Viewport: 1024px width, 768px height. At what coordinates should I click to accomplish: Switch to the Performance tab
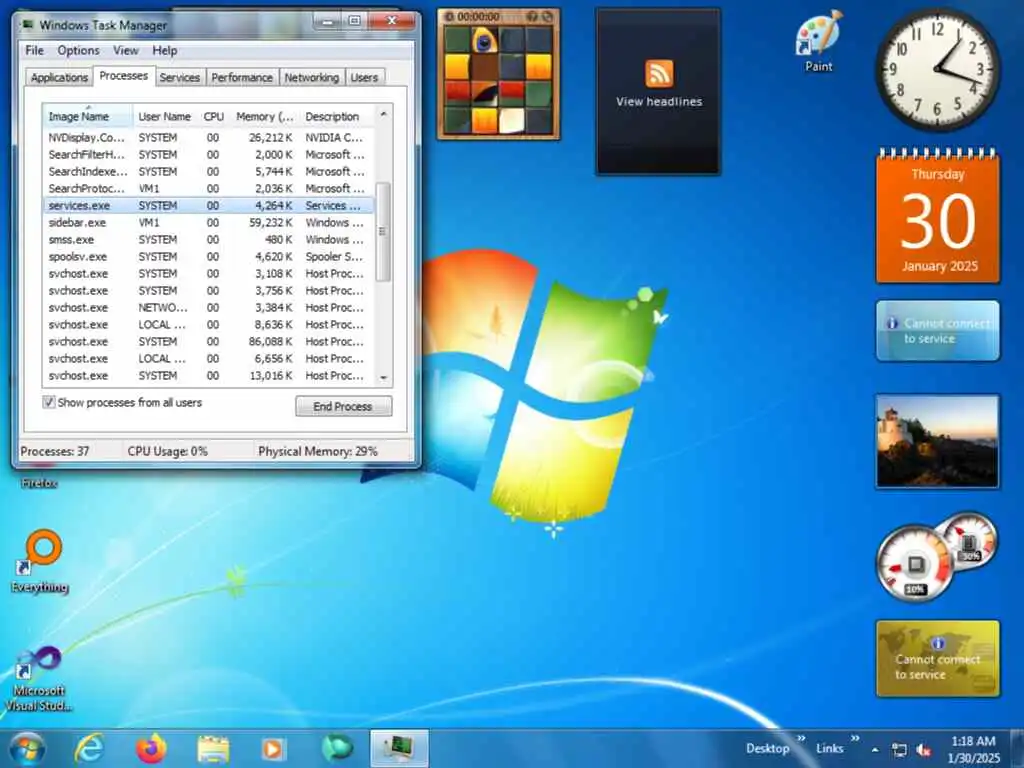[242, 77]
